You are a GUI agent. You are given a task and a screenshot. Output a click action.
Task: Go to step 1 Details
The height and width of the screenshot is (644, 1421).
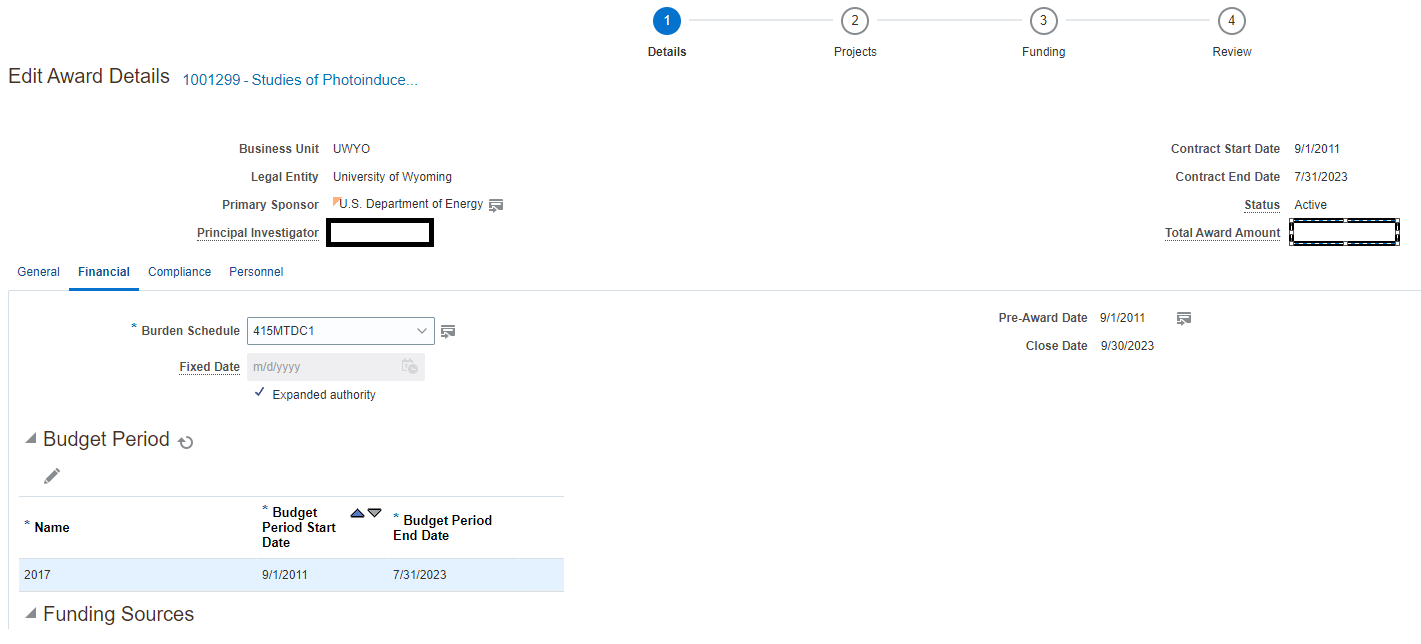click(x=667, y=21)
